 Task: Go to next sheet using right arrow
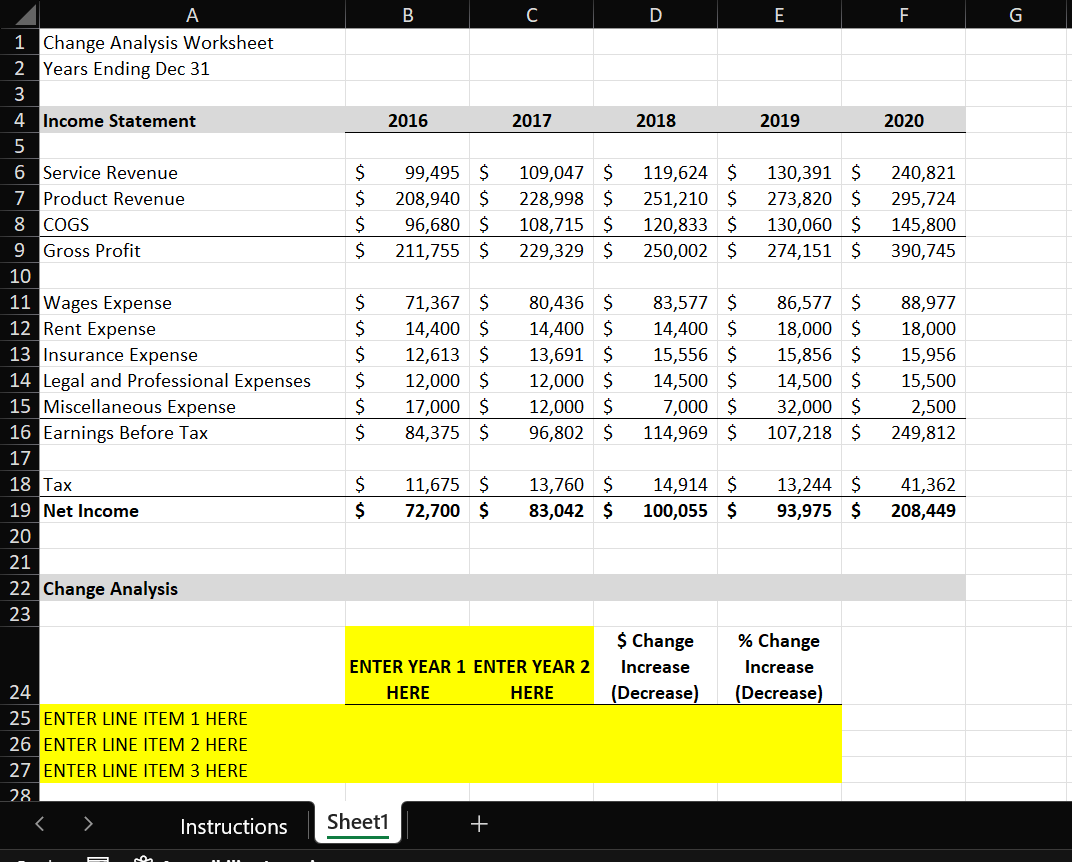pos(88,824)
